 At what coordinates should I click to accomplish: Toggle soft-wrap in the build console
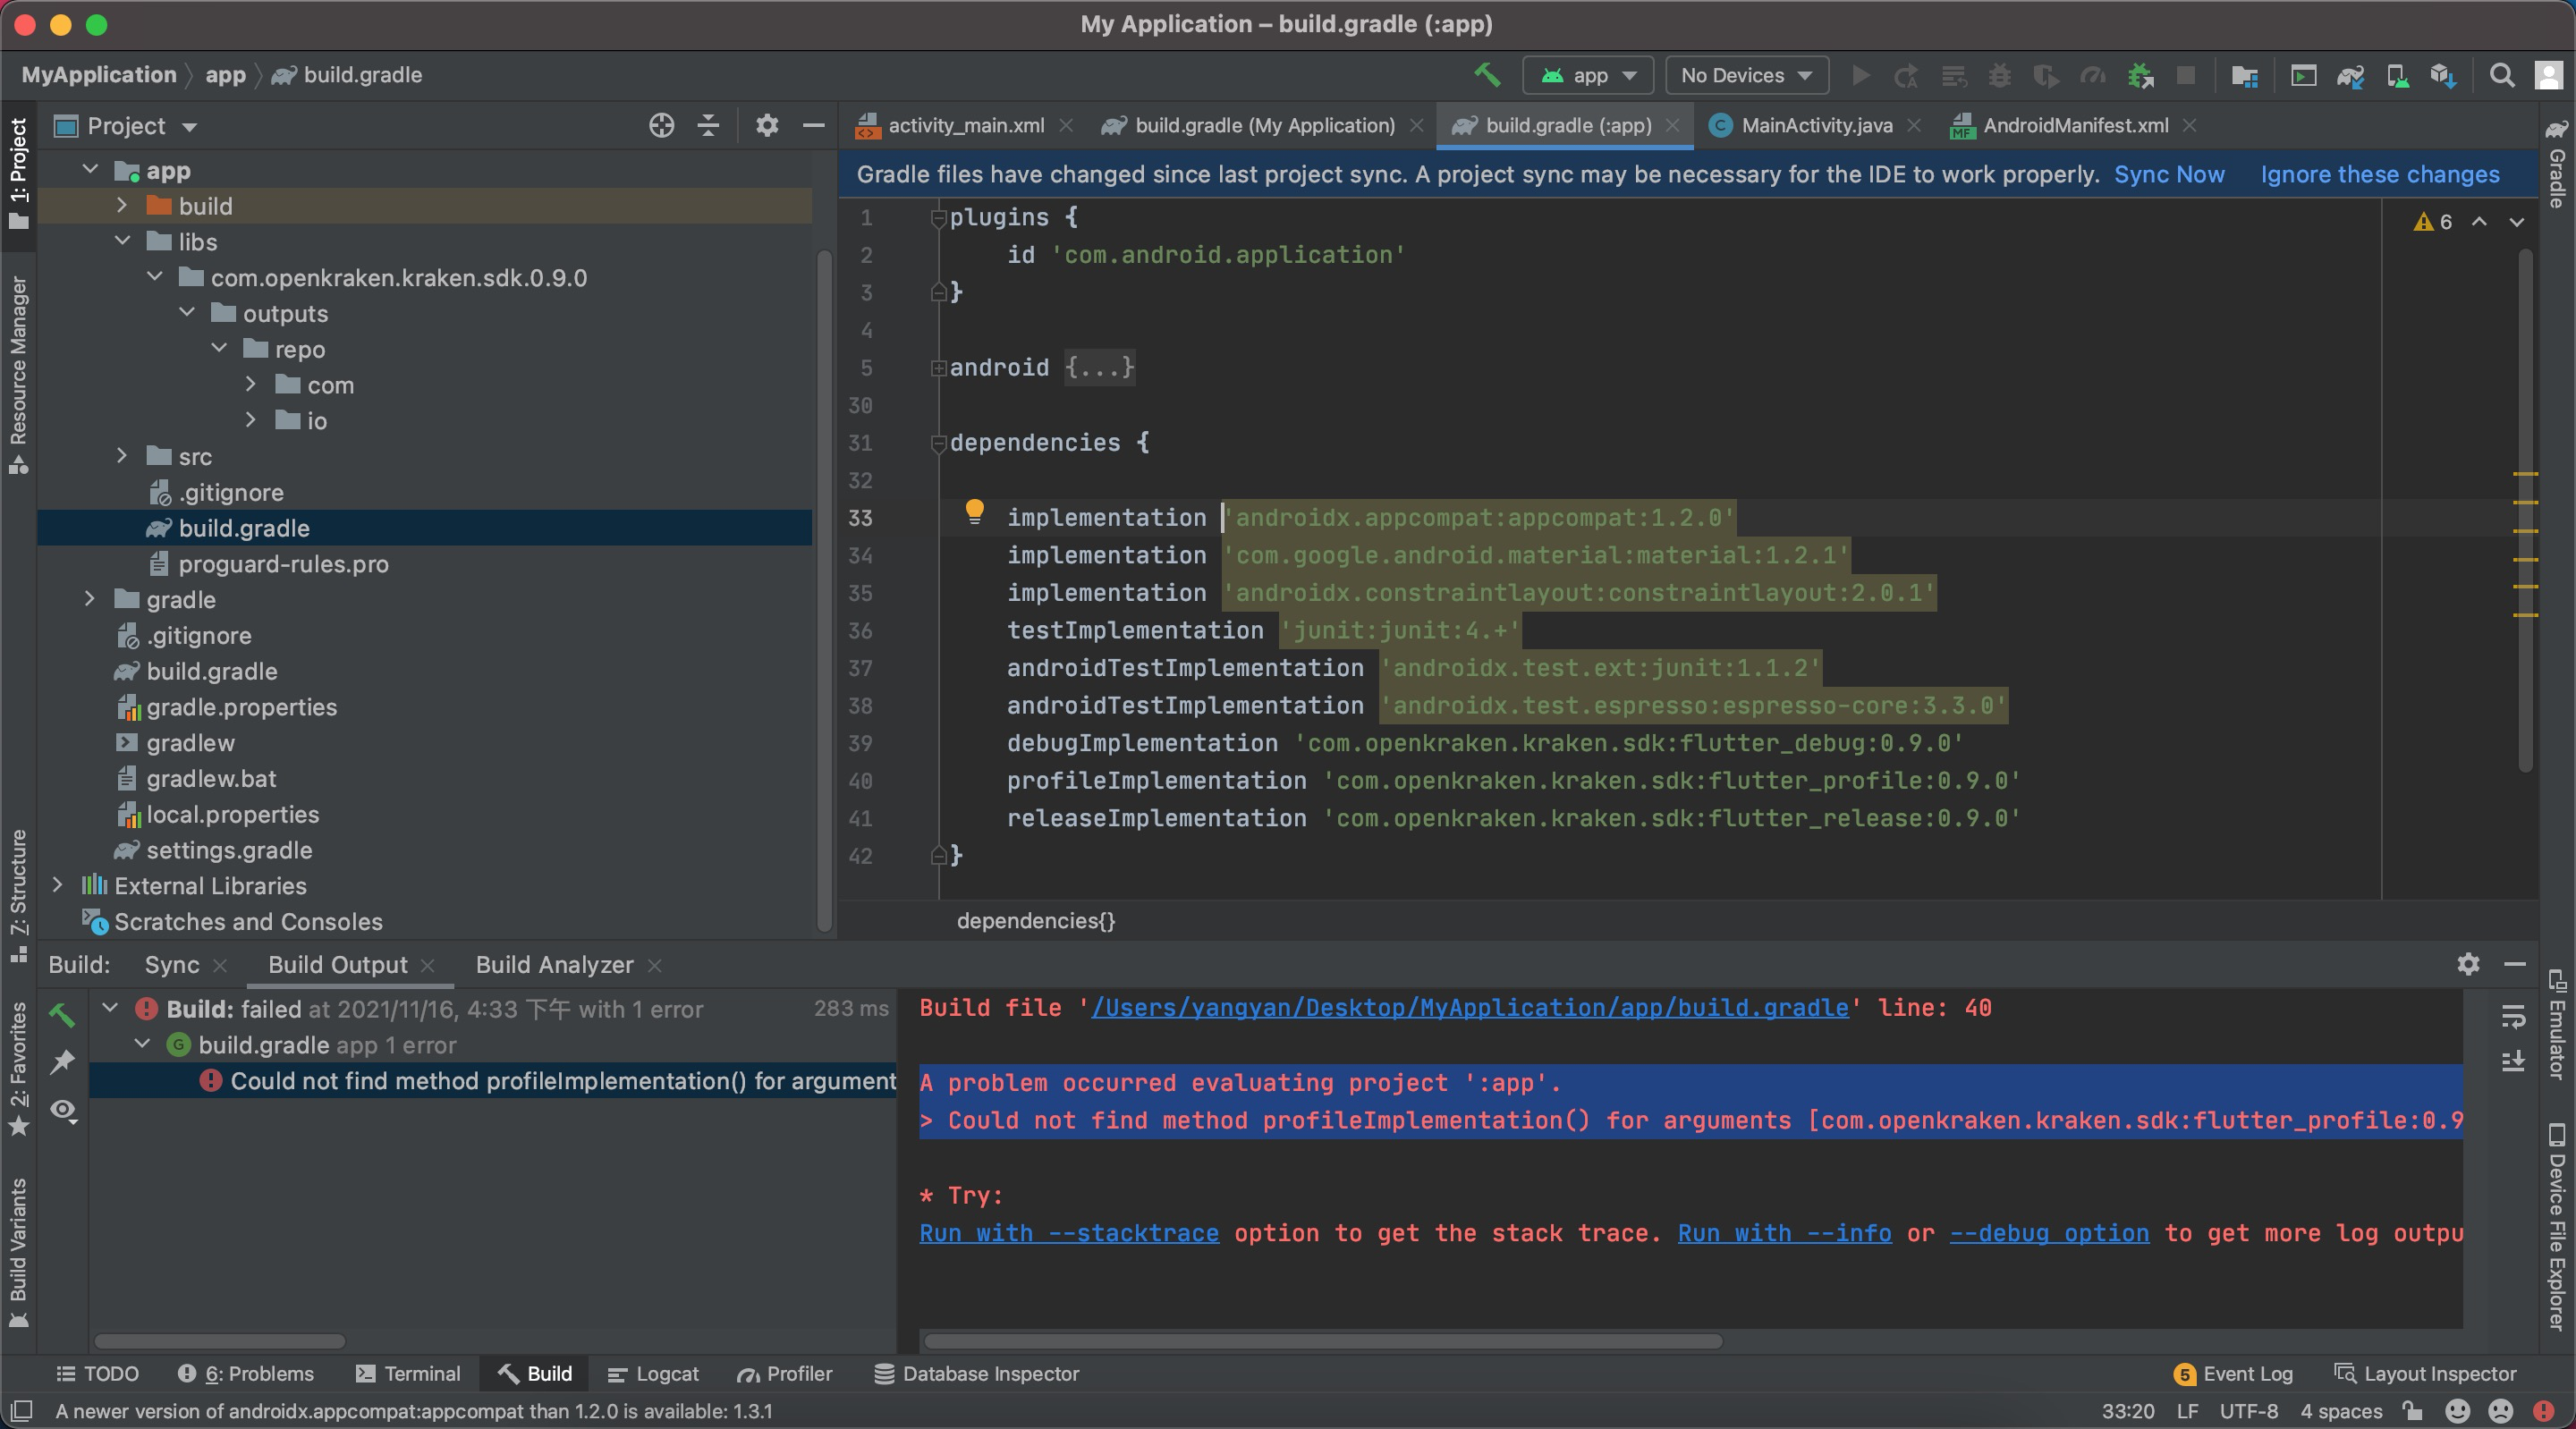[2514, 1018]
